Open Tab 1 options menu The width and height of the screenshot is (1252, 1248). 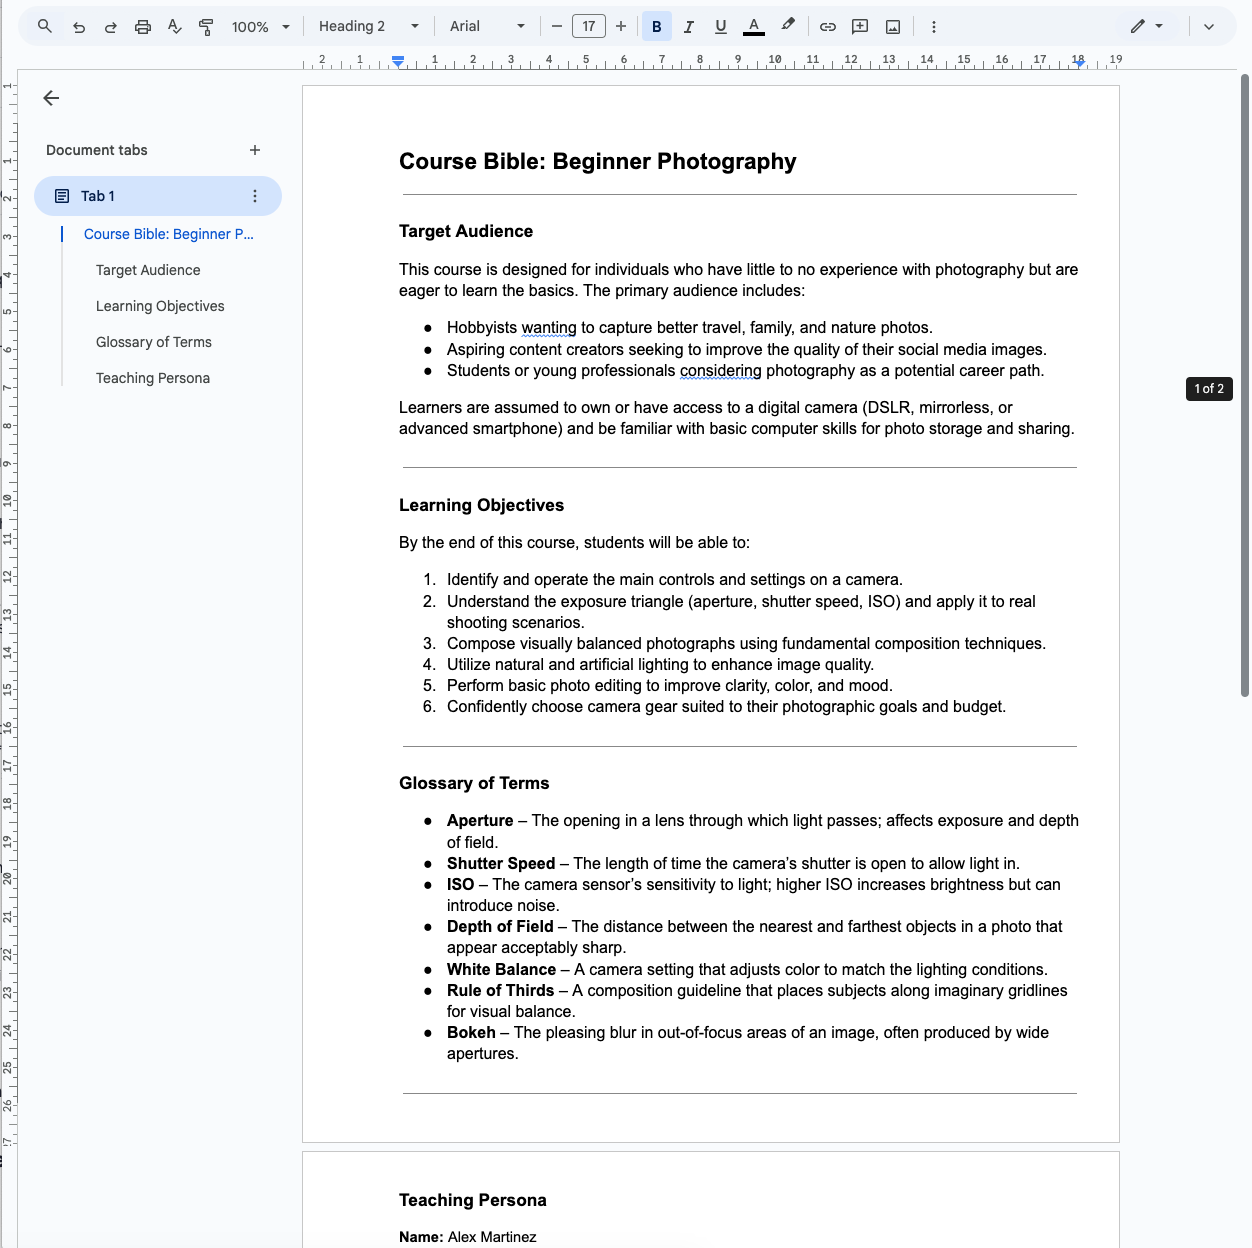click(255, 196)
